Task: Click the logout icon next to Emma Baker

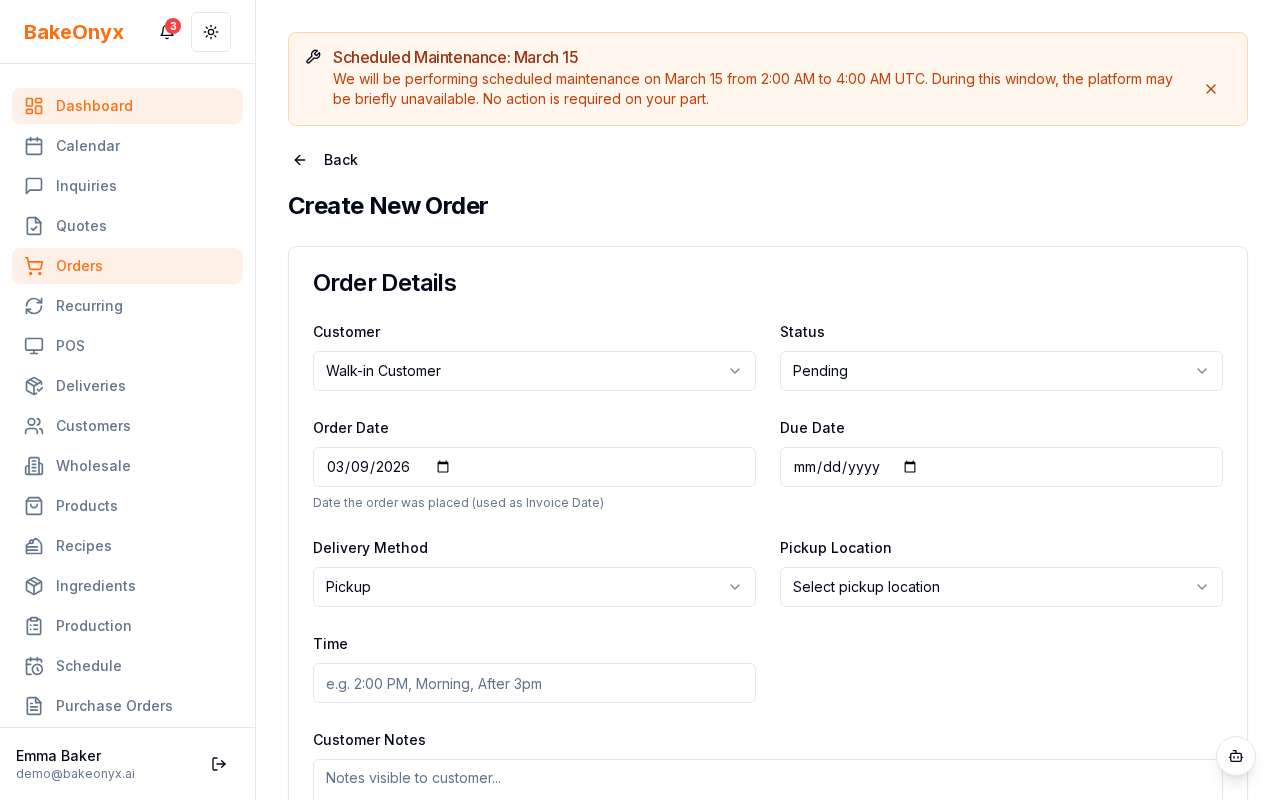Action: pos(218,764)
